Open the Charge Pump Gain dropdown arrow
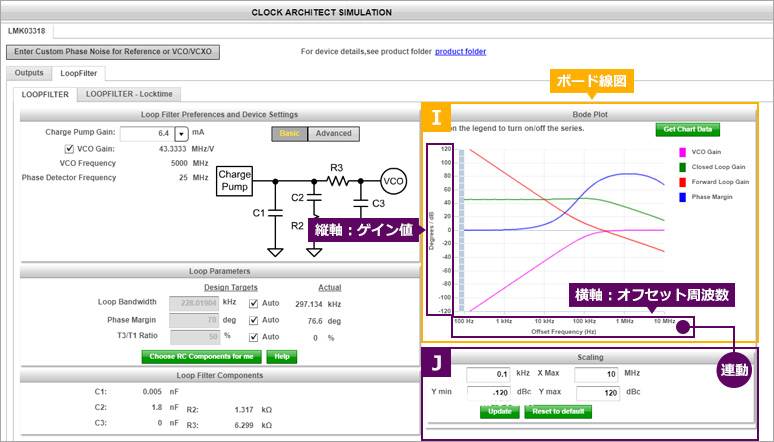The width and height of the screenshot is (774, 442). pos(182,134)
